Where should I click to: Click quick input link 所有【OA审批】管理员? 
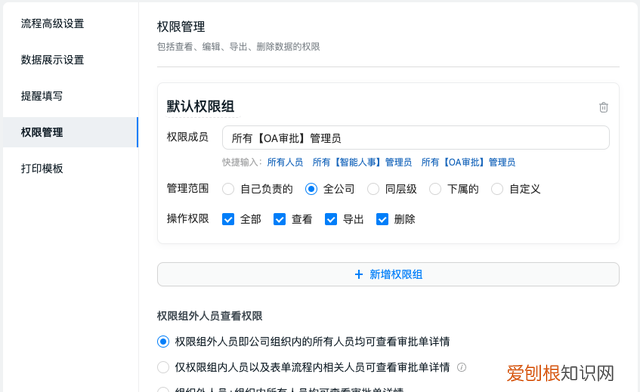468,163
